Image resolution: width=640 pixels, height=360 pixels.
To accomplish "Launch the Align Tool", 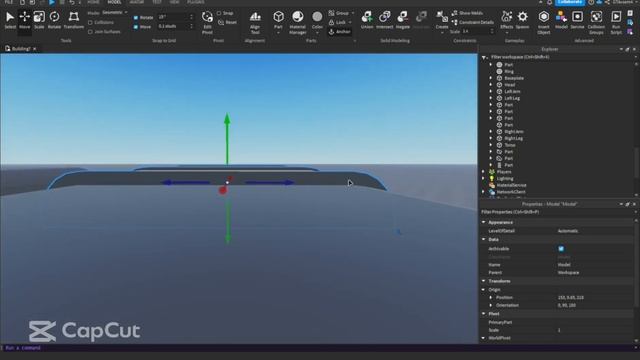I will [x=255, y=22].
